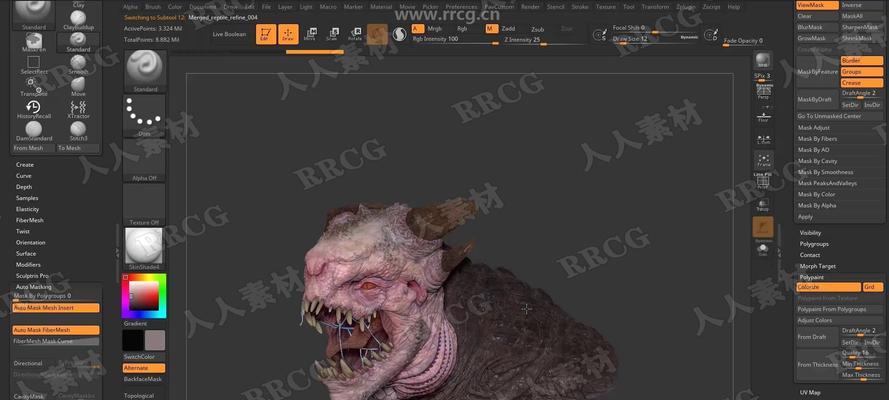The height and width of the screenshot is (400, 889).
Task: Select the Smooth brush icon
Action: point(78,63)
